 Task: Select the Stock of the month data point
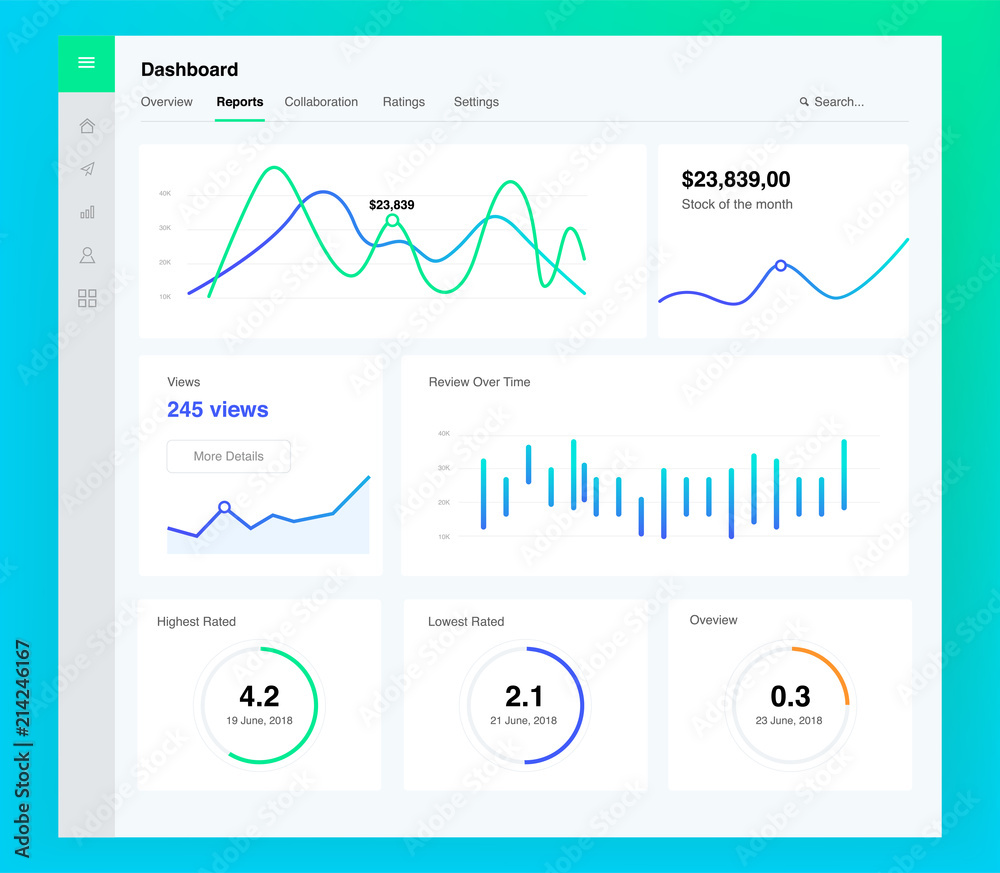pos(781,265)
